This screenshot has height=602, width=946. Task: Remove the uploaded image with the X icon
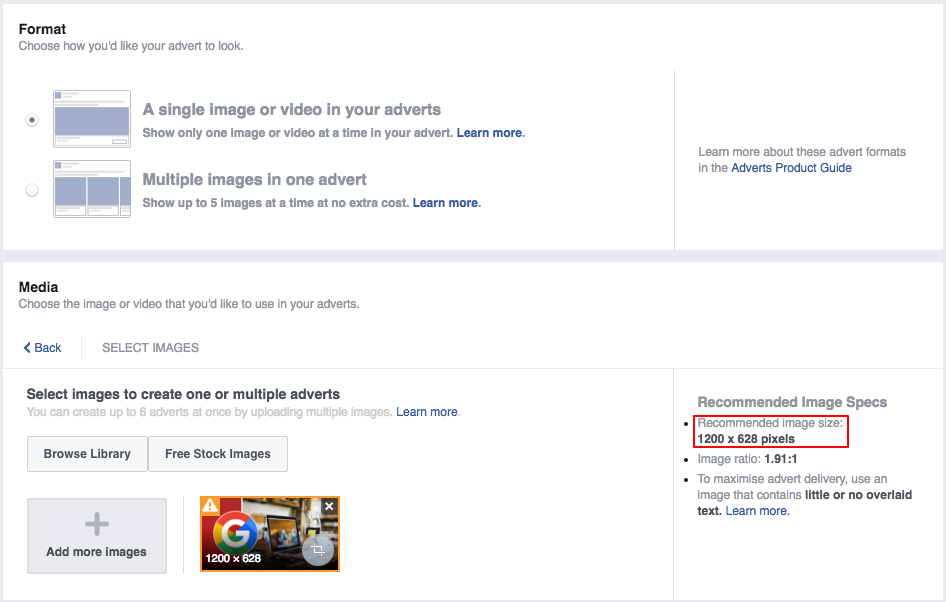[330, 506]
